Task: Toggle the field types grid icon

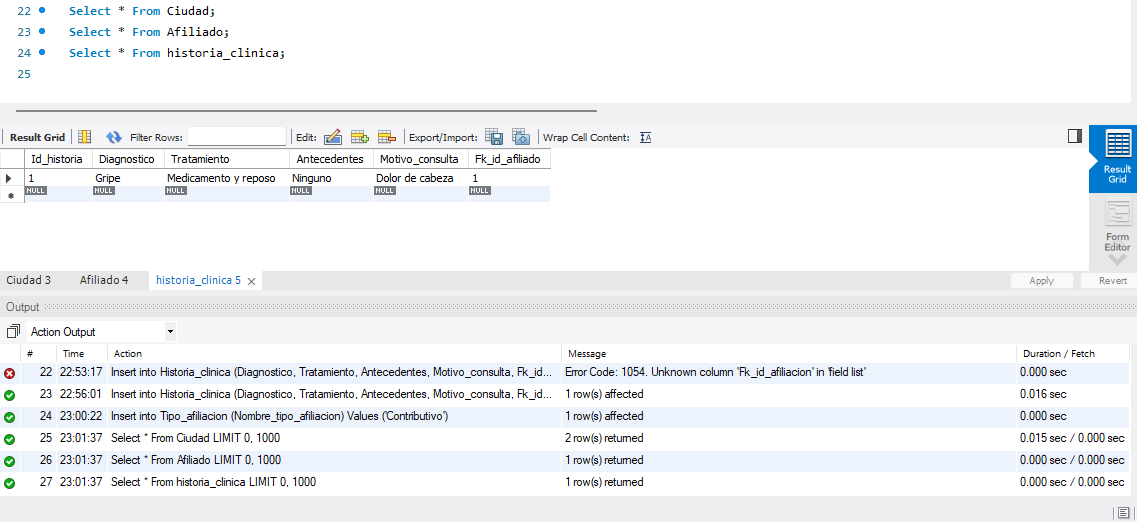Action: click(x=85, y=137)
